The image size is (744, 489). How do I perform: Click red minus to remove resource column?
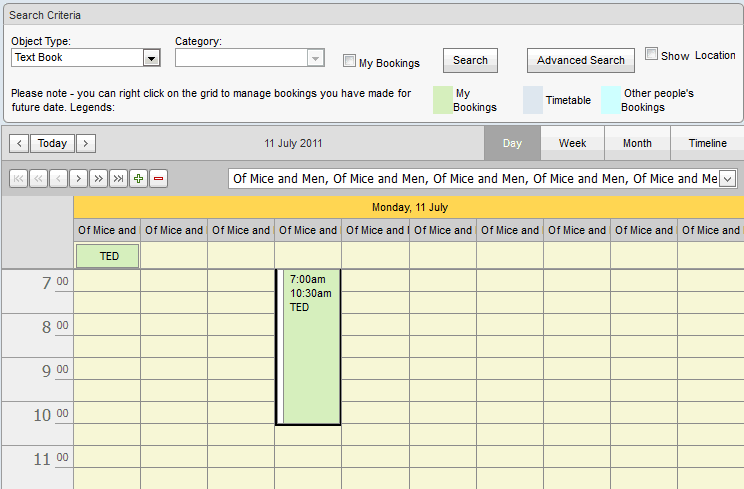point(158,179)
